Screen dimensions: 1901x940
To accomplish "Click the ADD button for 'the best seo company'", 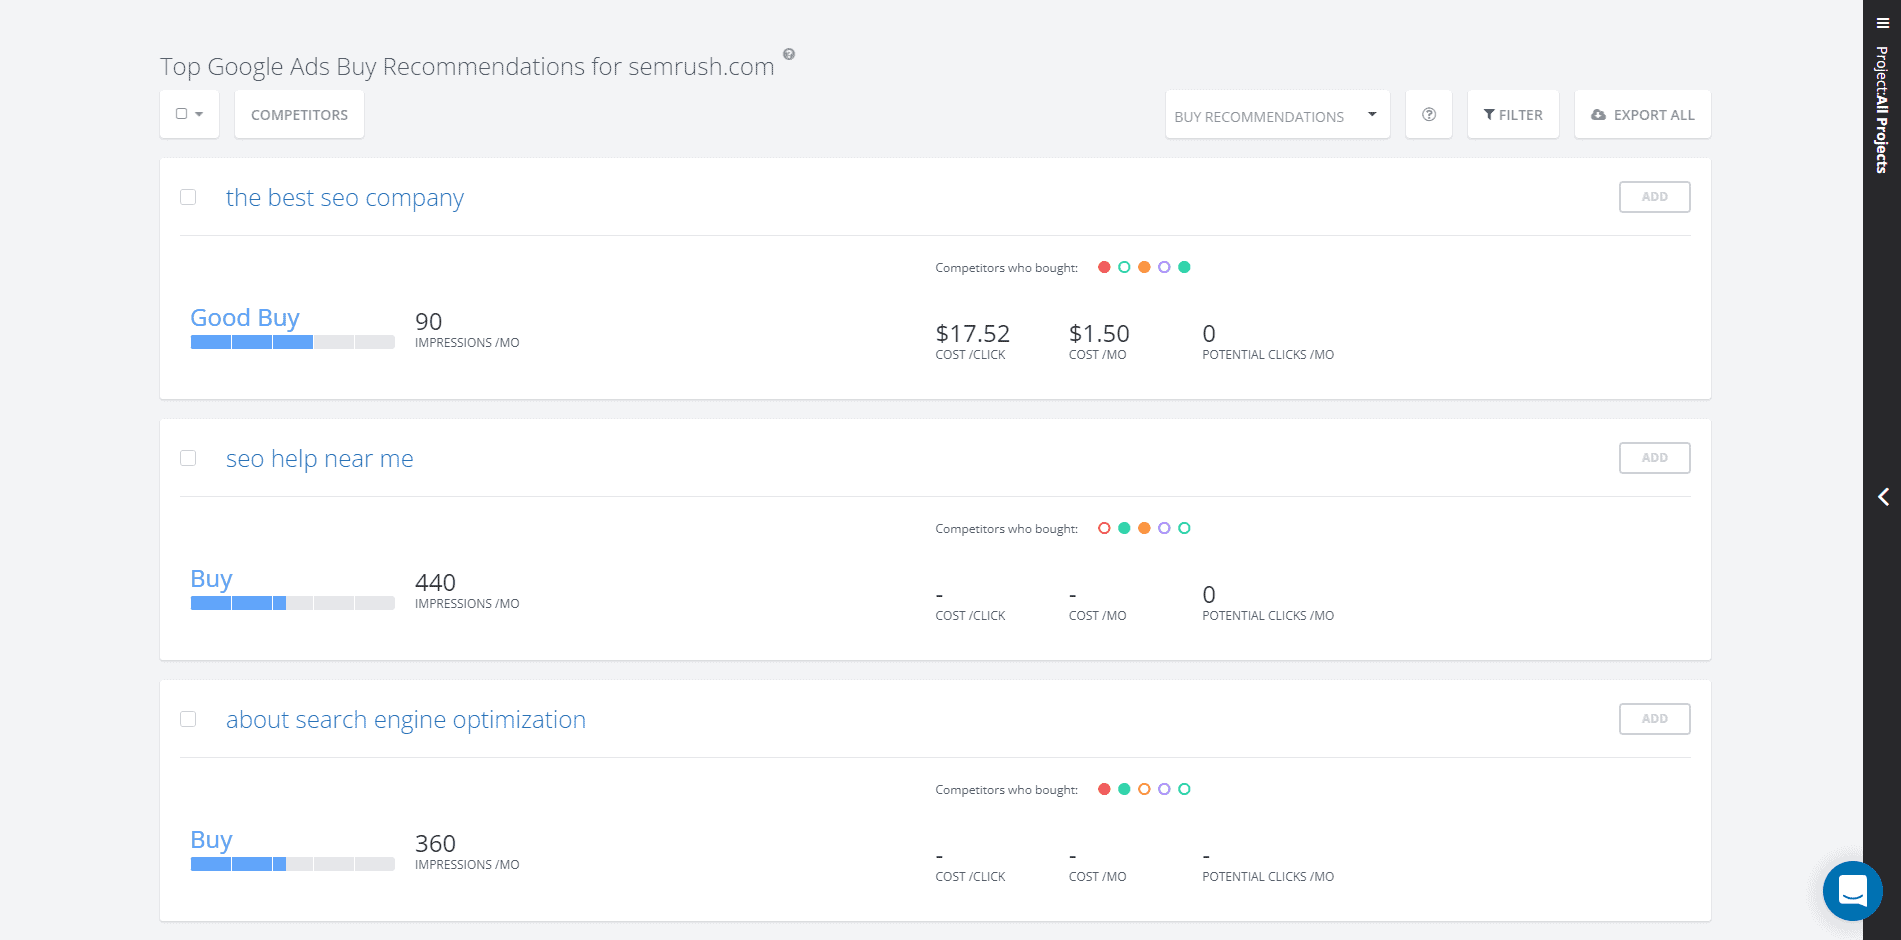I will (1654, 197).
